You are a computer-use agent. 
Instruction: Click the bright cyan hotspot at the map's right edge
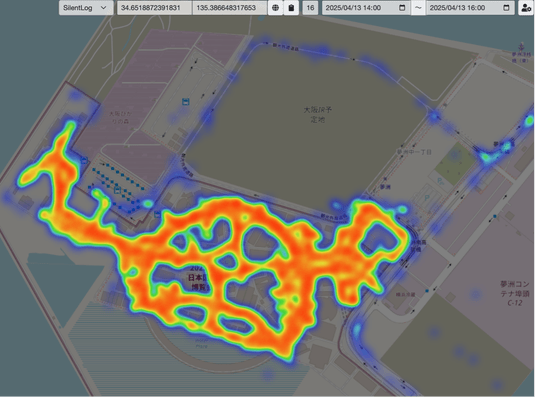coord(529,121)
